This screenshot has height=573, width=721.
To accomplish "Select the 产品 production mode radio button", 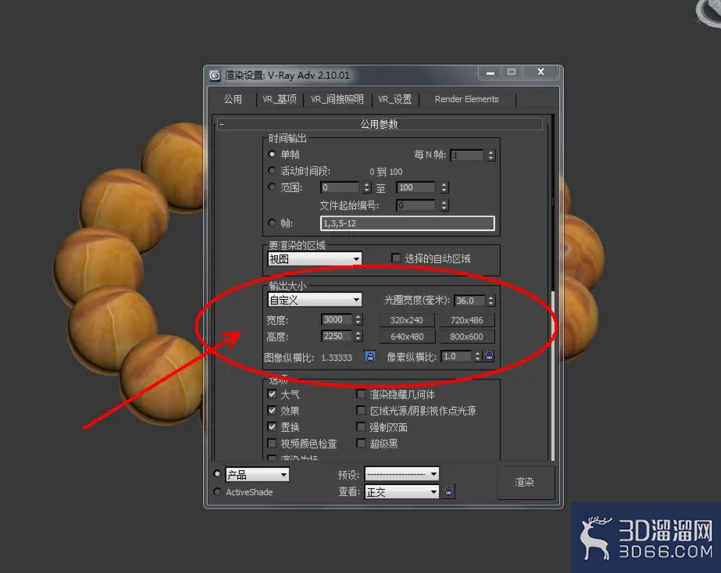I will point(217,473).
